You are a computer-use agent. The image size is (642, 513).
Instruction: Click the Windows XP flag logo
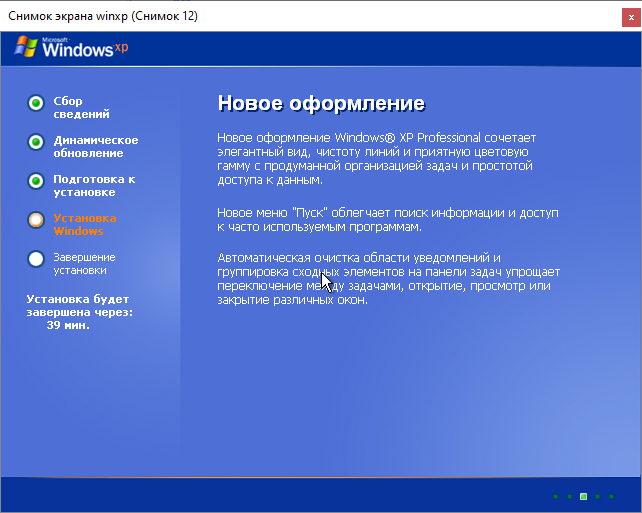point(26,46)
